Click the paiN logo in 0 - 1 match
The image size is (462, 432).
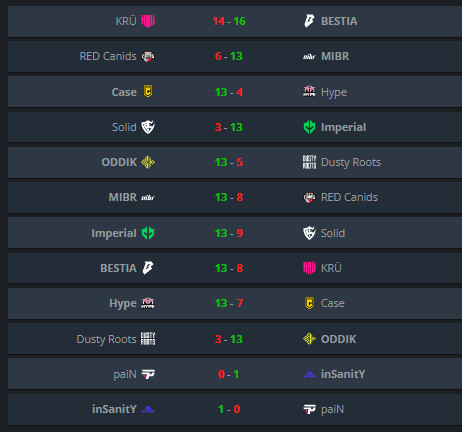(148, 374)
